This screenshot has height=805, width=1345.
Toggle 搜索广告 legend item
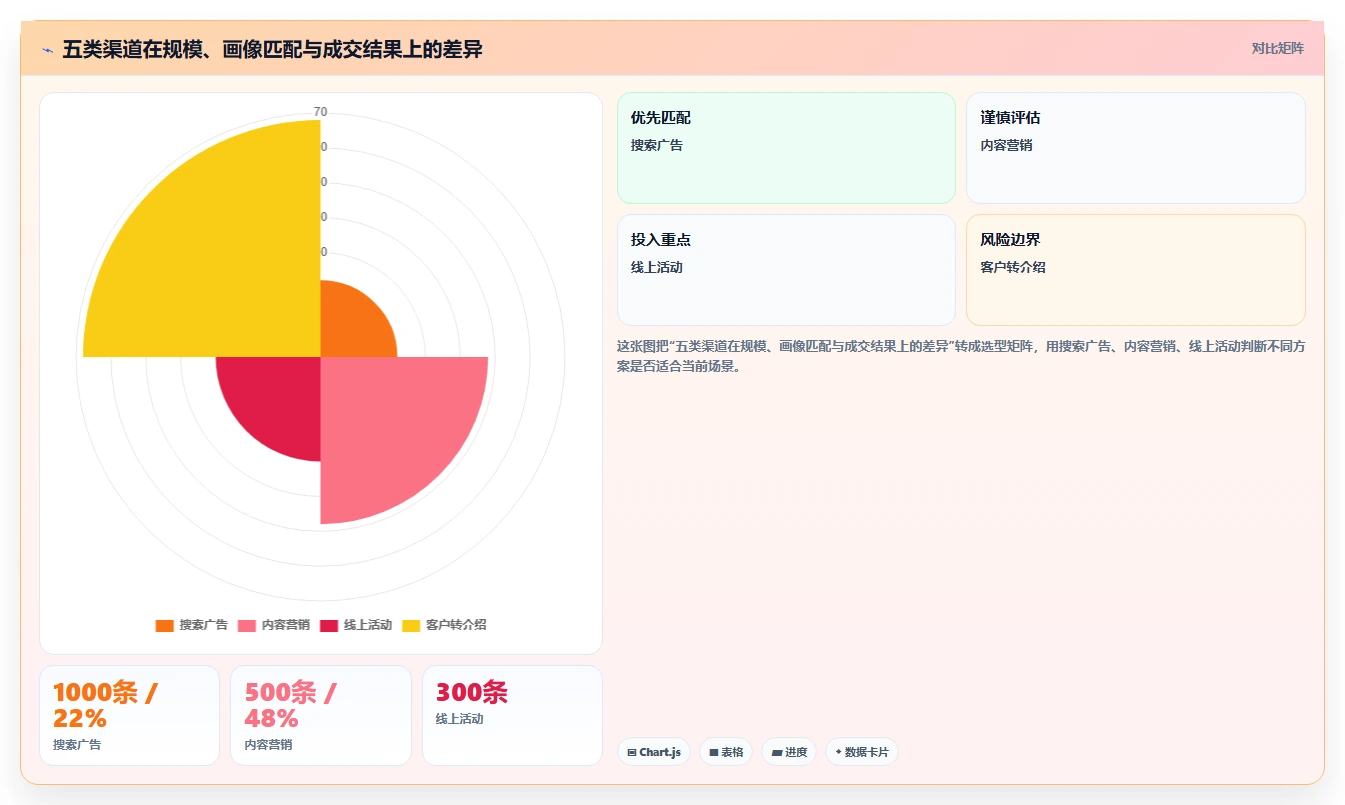tap(192, 625)
